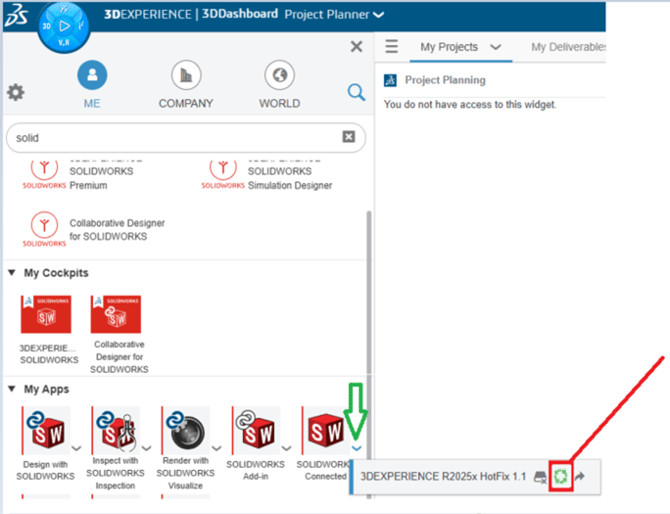Open My Projects tab dropdown chevron
This screenshot has height=514, width=670.
(x=496, y=47)
